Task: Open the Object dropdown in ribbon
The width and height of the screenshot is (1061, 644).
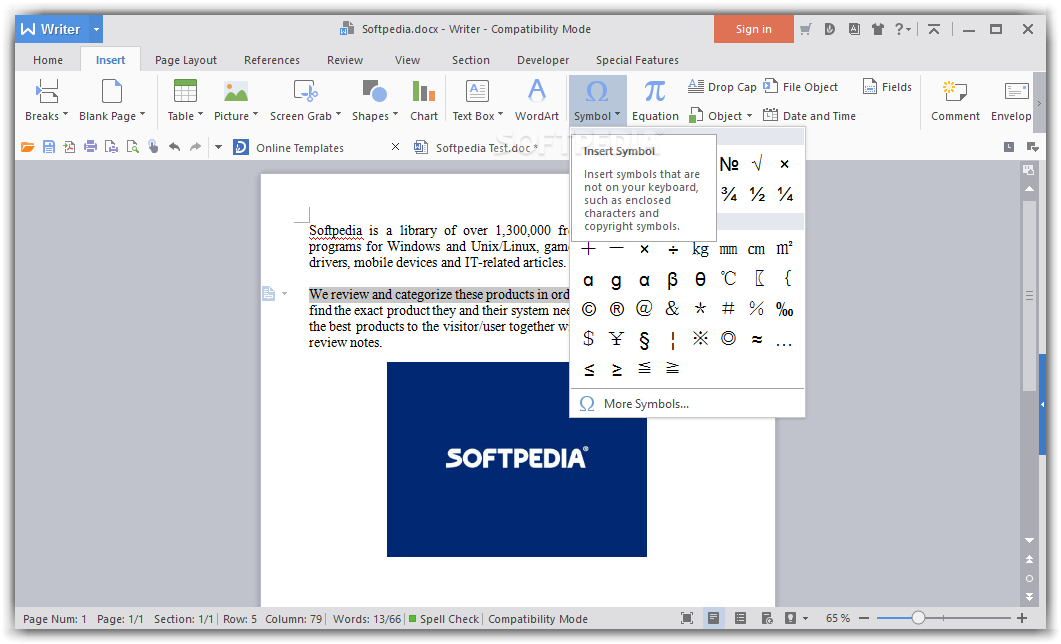Action: [x=721, y=116]
